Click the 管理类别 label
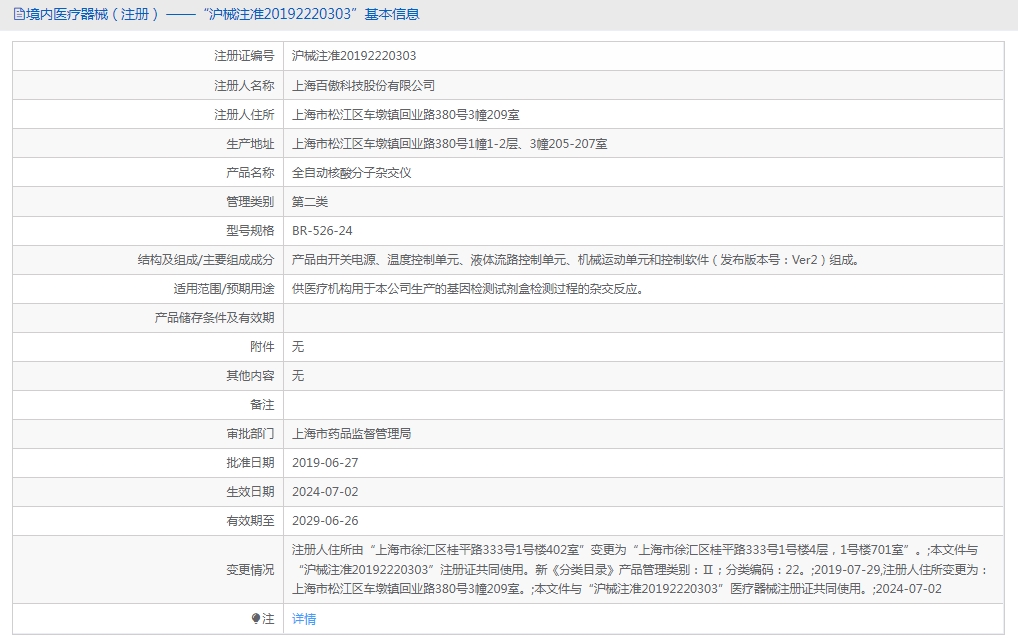This screenshot has width=1018, height=639. pos(250,201)
